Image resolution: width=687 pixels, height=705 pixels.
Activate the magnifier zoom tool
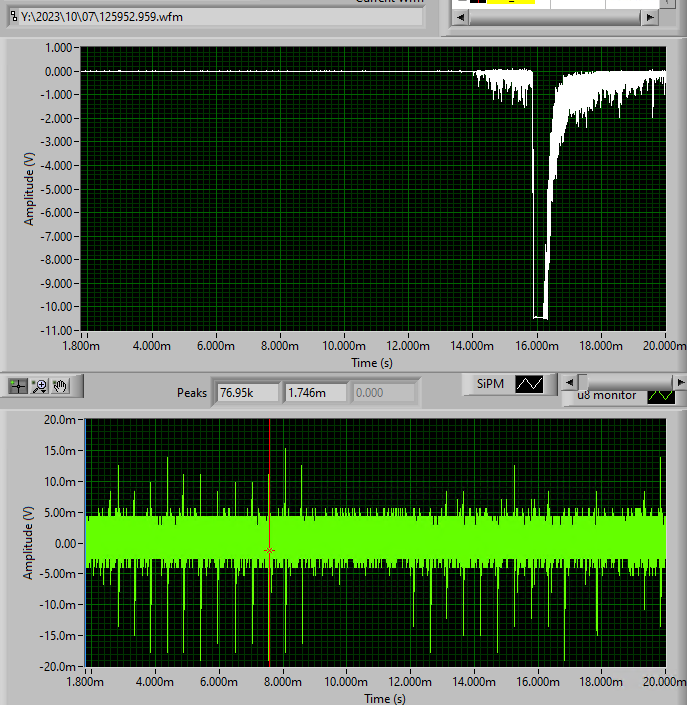(40, 385)
